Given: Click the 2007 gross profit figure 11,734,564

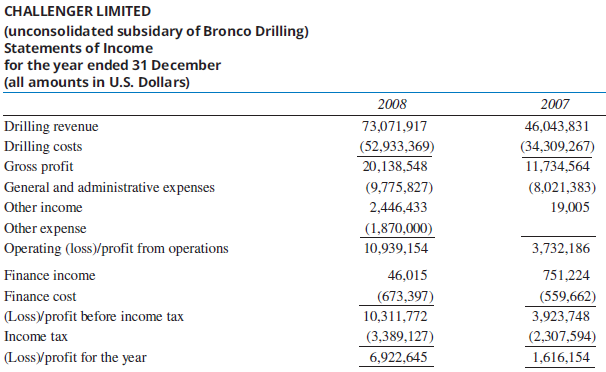Looking at the screenshot, I should coord(558,166).
